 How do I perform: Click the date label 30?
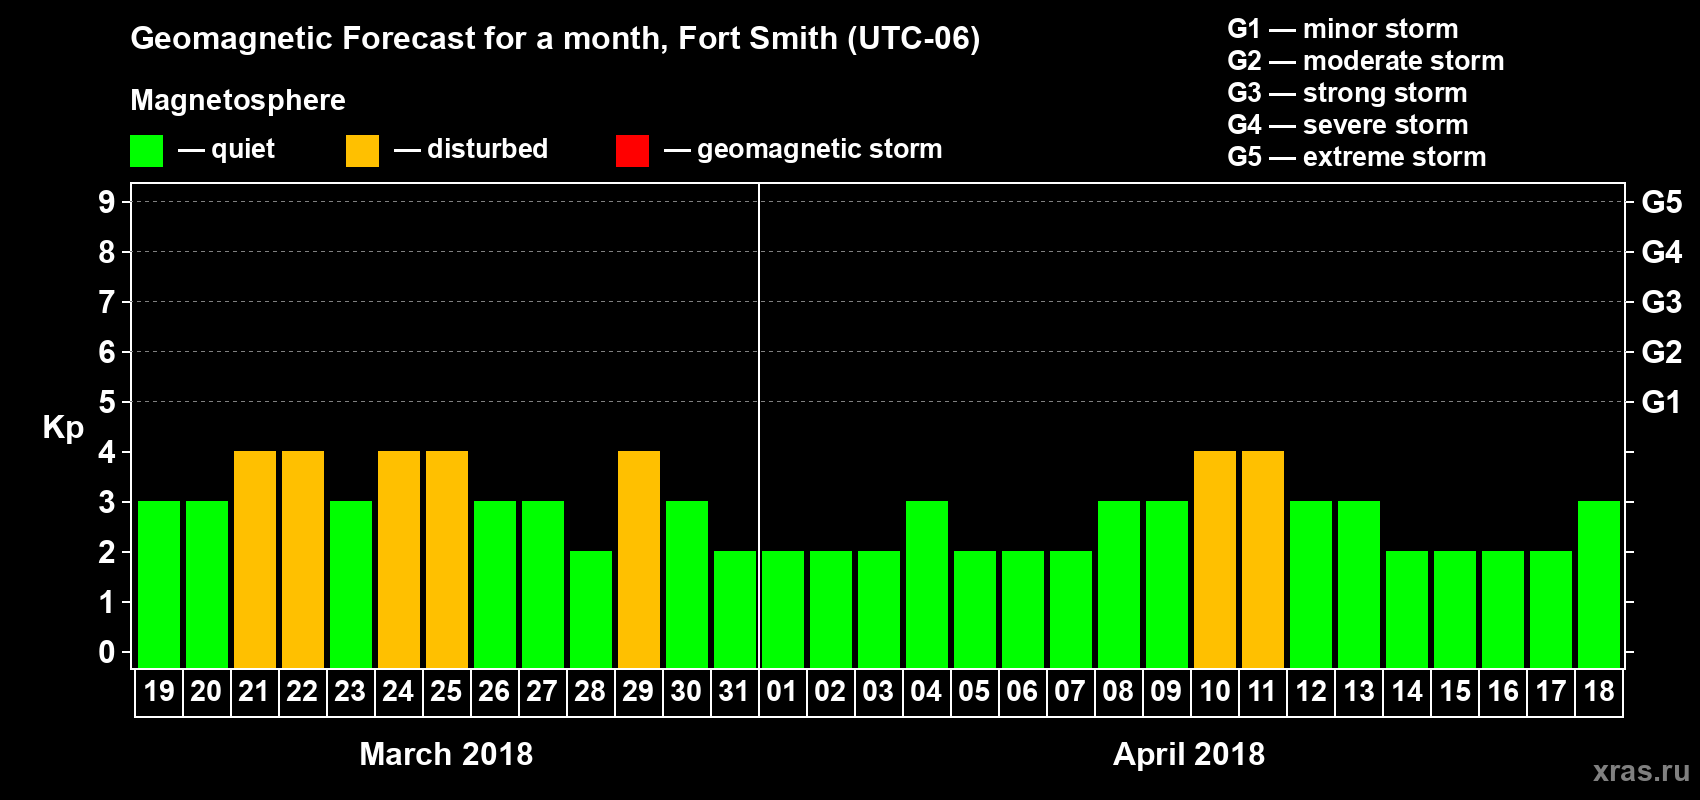point(686,691)
